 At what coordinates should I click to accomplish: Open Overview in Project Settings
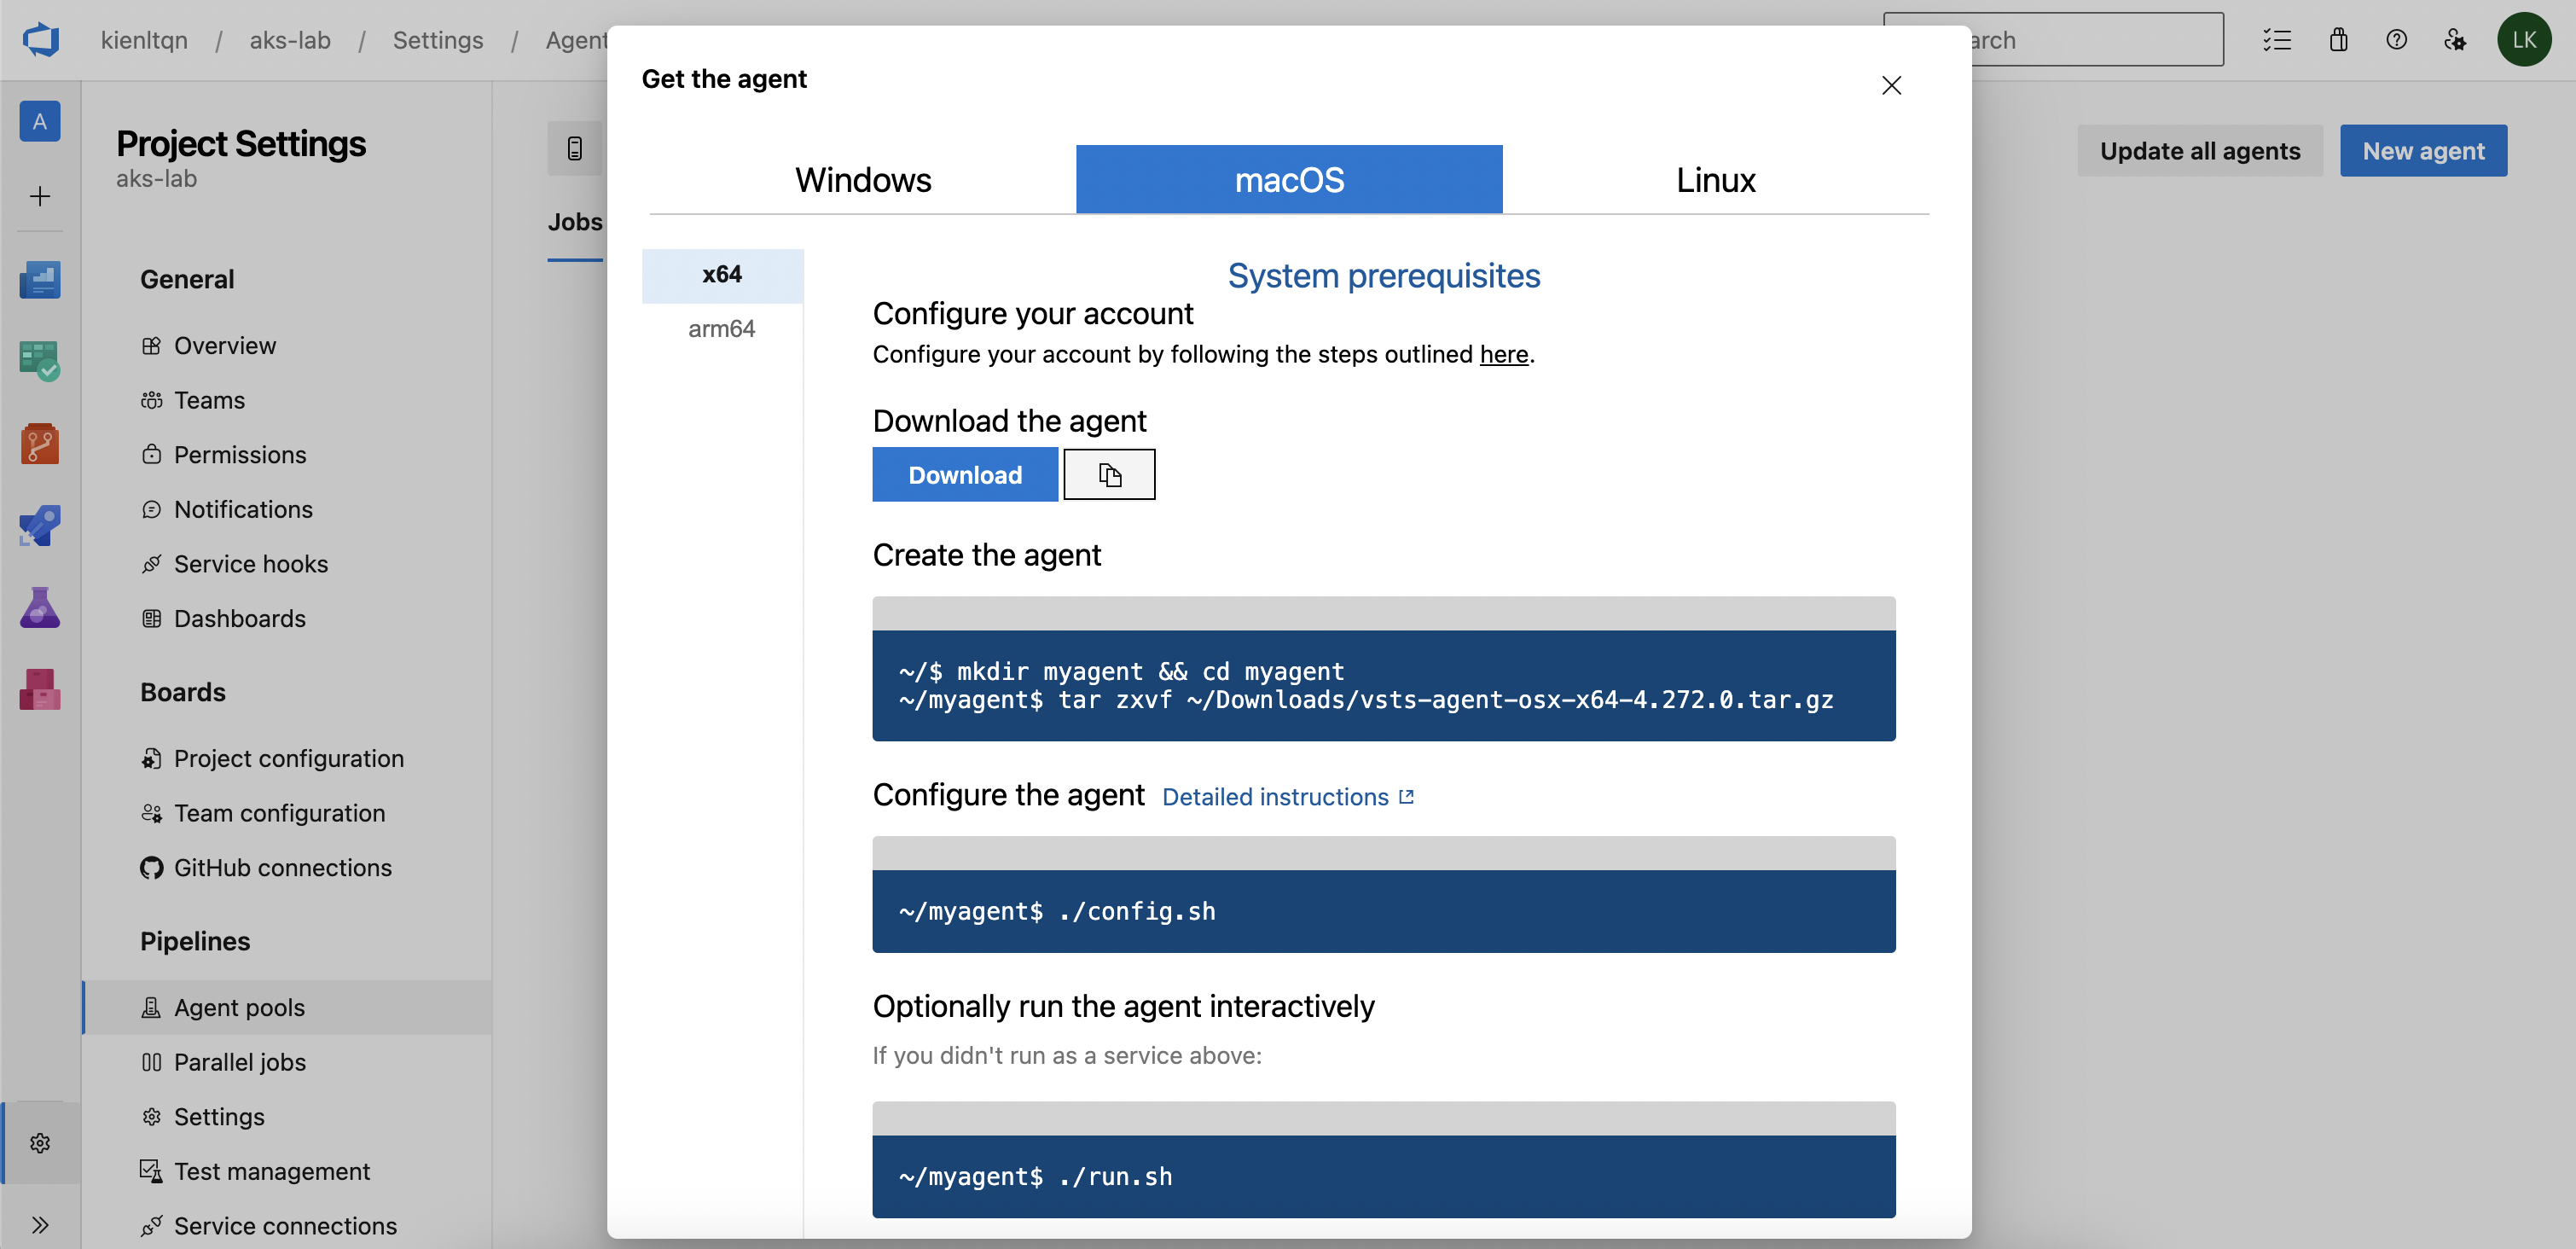(225, 346)
